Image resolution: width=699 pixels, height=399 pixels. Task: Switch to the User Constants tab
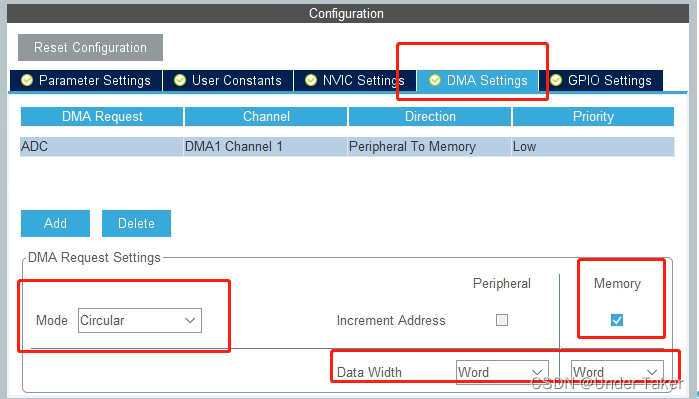coord(228,80)
